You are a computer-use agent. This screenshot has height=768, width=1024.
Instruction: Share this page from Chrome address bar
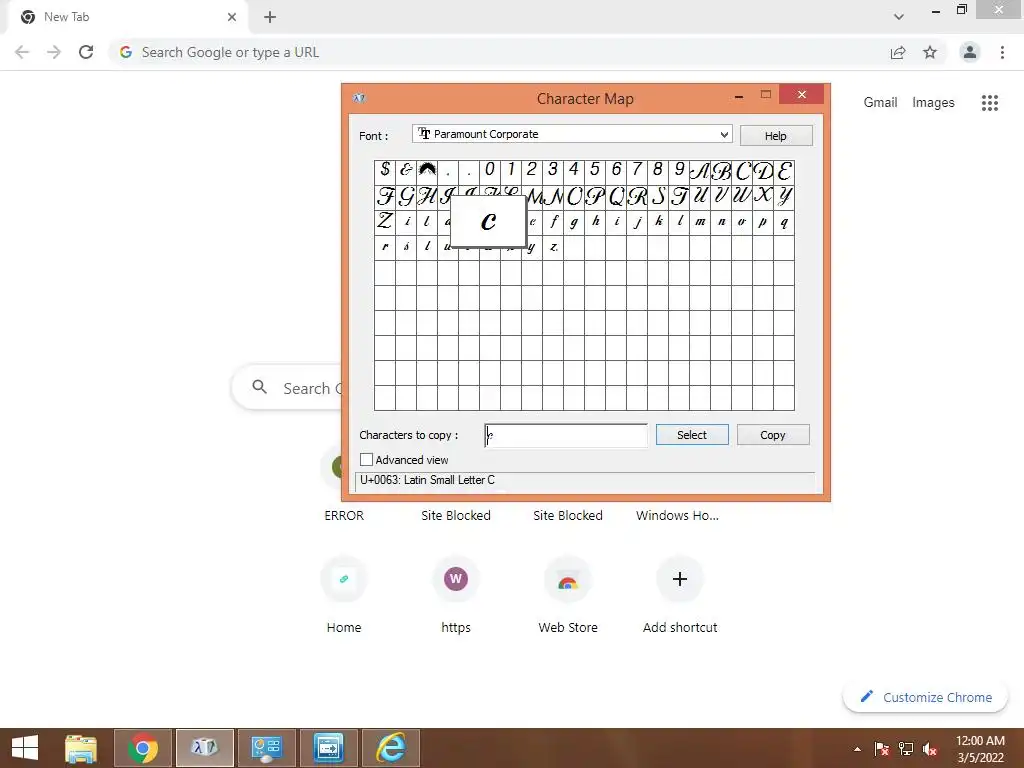898,52
